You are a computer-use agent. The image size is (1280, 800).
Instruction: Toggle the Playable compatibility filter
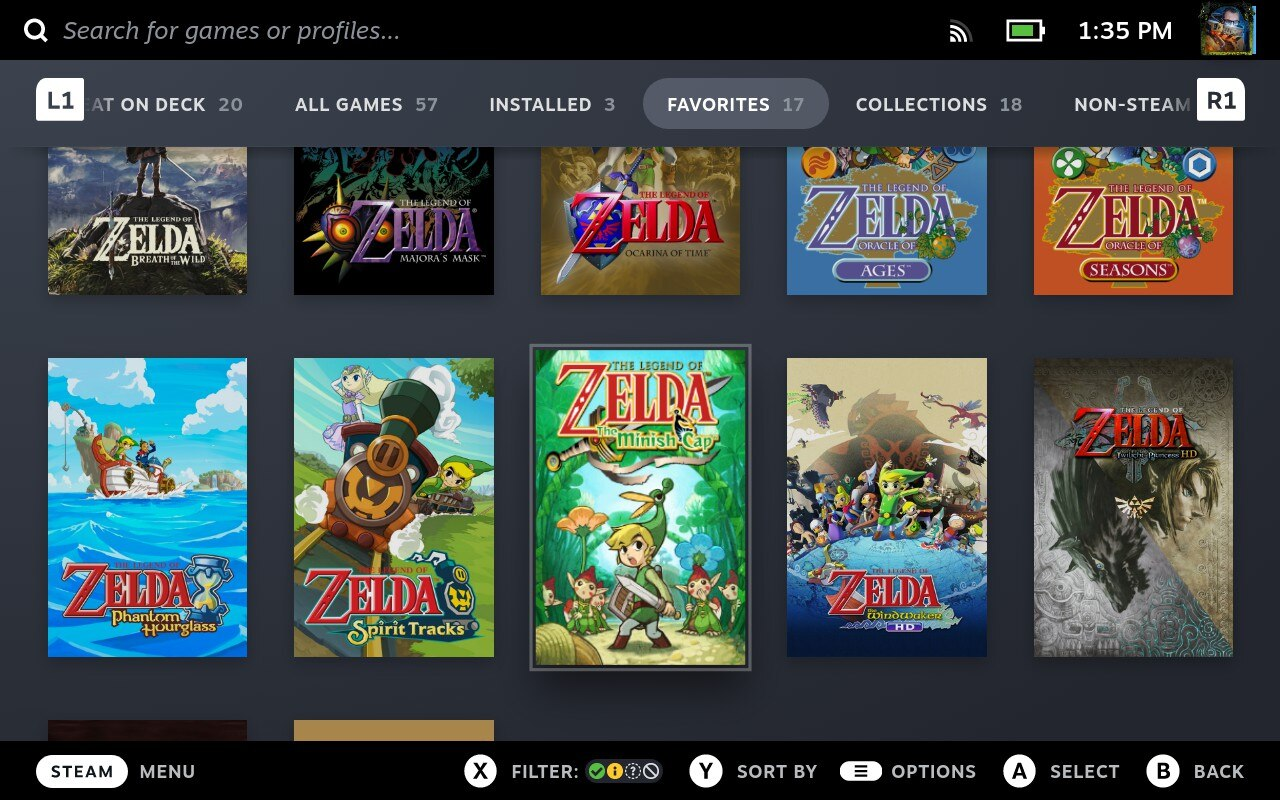(x=615, y=771)
